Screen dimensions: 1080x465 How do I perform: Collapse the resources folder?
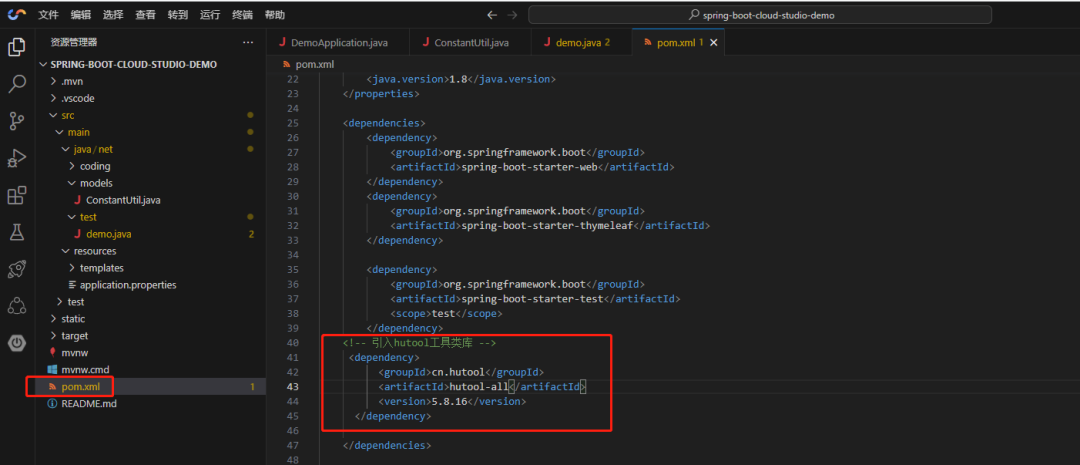tap(150, 251)
